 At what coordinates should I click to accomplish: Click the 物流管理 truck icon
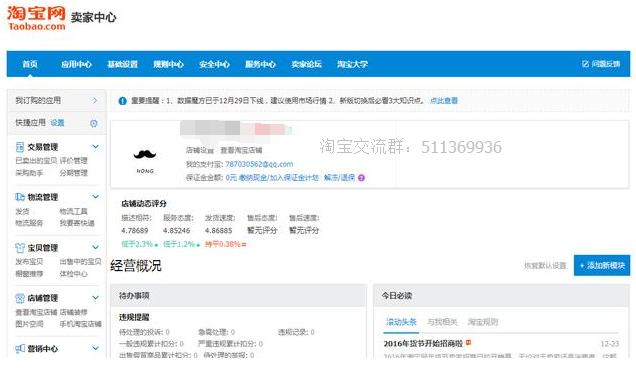[x=19, y=197]
